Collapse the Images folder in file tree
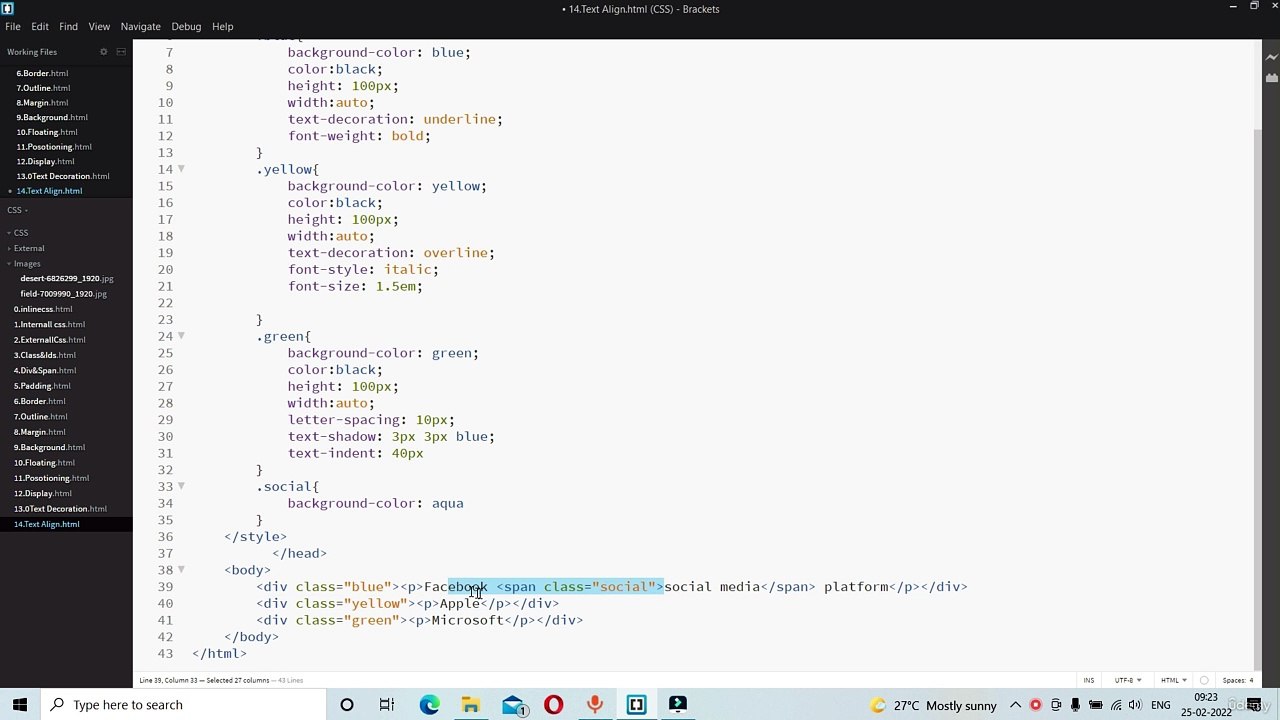The height and width of the screenshot is (720, 1280). click(26, 264)
